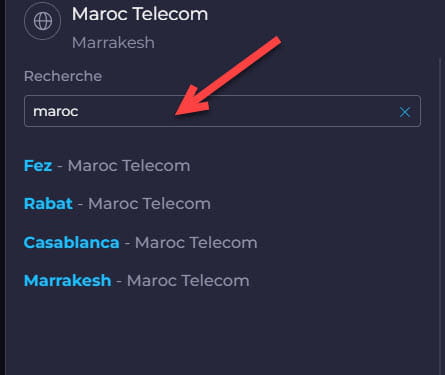Image resolution: width=445 pixels, height=375 pixels.
Task: Click 'Maroc Telecom' text in Marrakesh row
Action: click(188, 280)
